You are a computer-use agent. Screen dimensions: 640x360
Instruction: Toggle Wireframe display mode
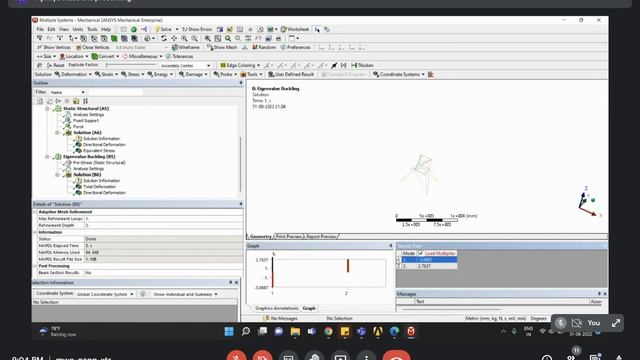186,47
